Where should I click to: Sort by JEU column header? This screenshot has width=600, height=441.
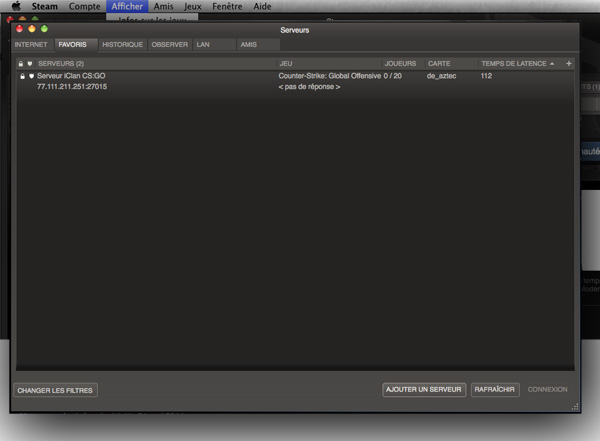(329, 64)
